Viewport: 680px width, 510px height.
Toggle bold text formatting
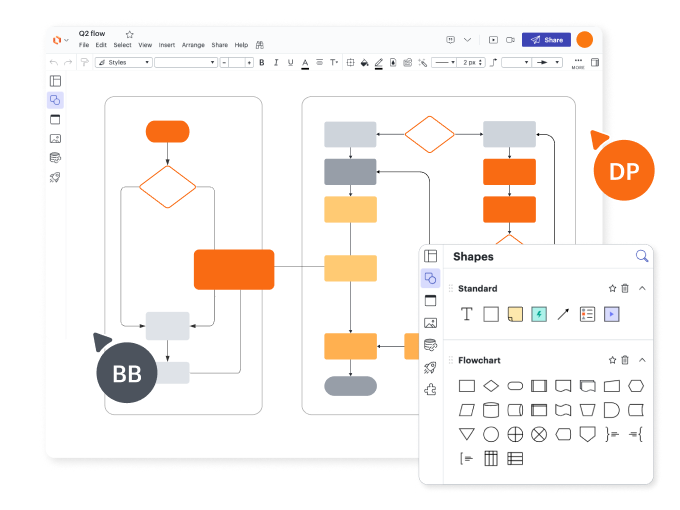coord(262,62)
